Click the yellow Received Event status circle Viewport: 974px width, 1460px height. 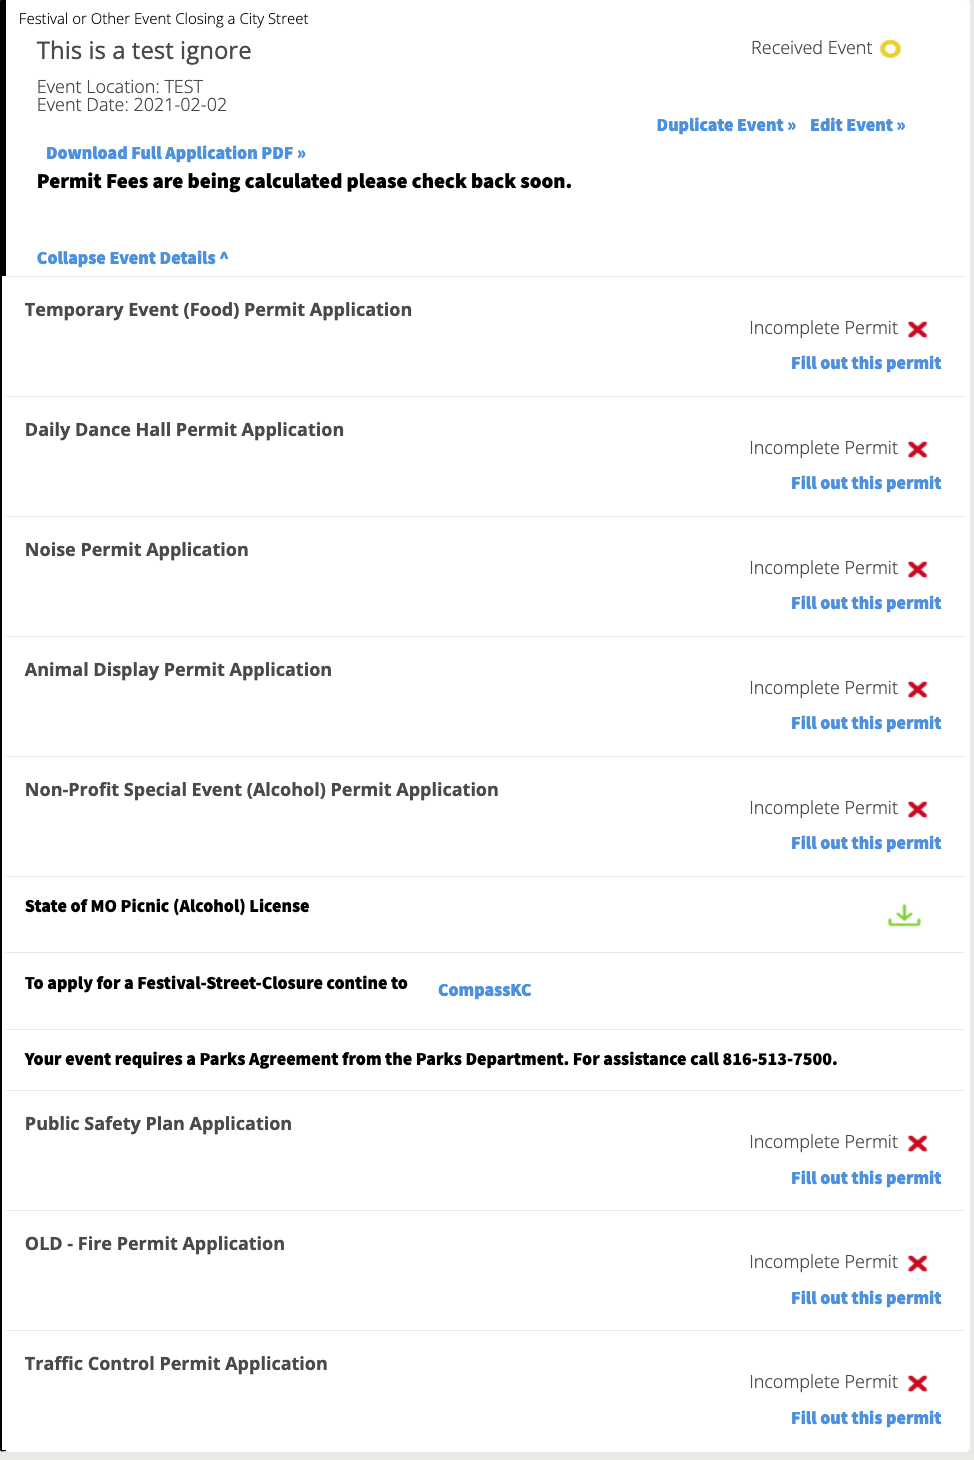coord(891,49)
